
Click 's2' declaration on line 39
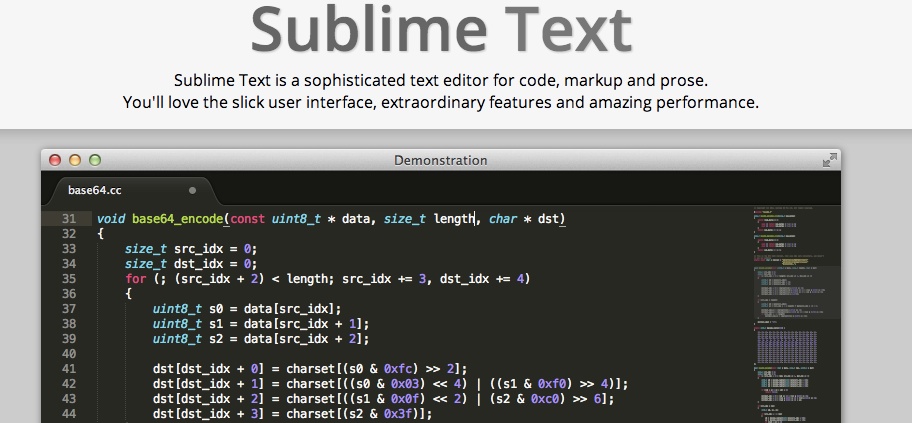tap(216, 339)
